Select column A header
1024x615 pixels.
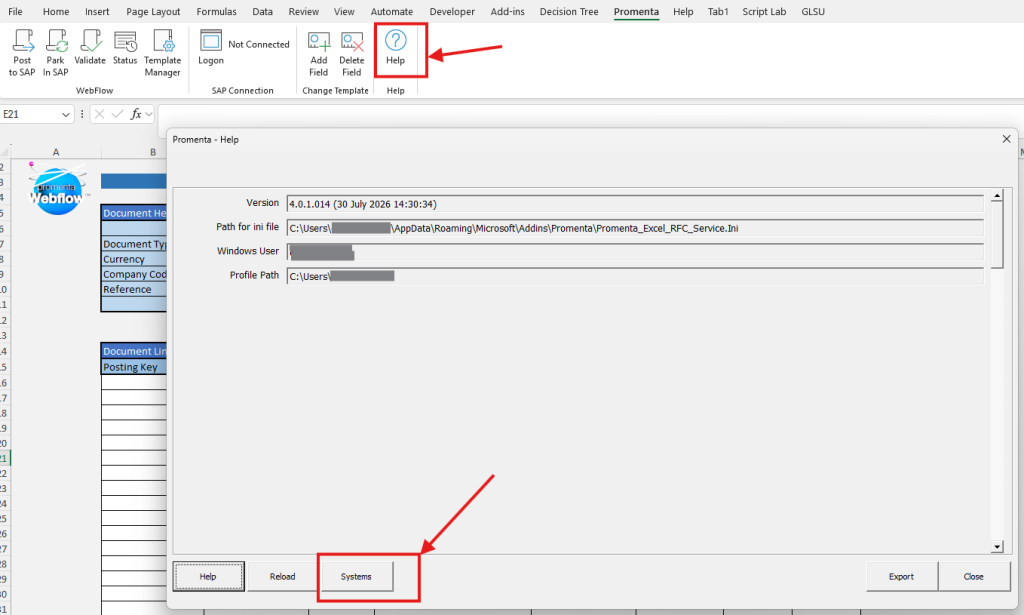coord(56,152)
